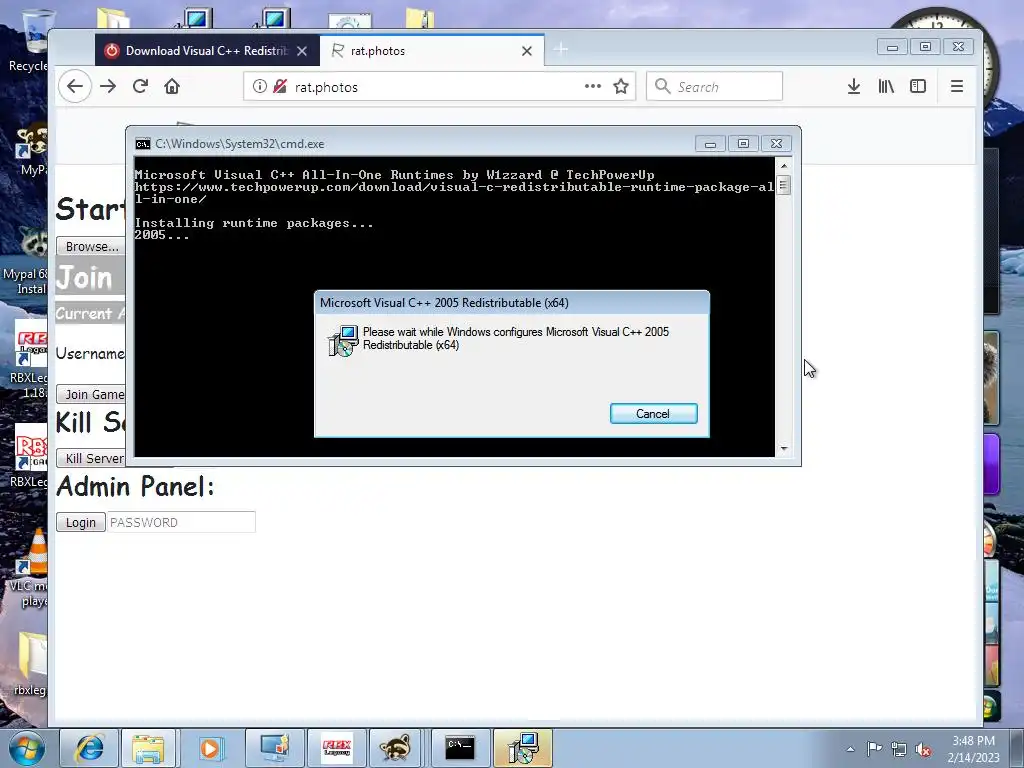The width and height of the screenshot is (1024, 768).
Task: Show hidden system tray icons
Action: coord(850,749)
